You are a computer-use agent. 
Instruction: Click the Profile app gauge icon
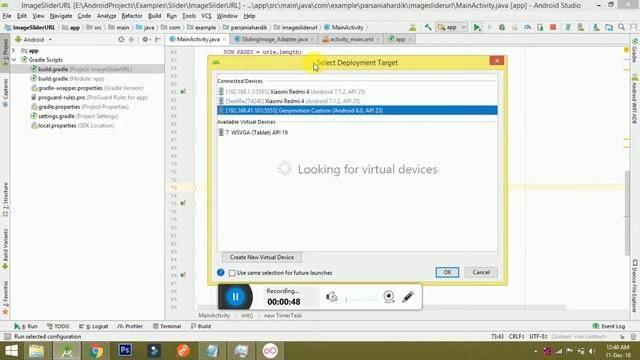click(527, 27)
